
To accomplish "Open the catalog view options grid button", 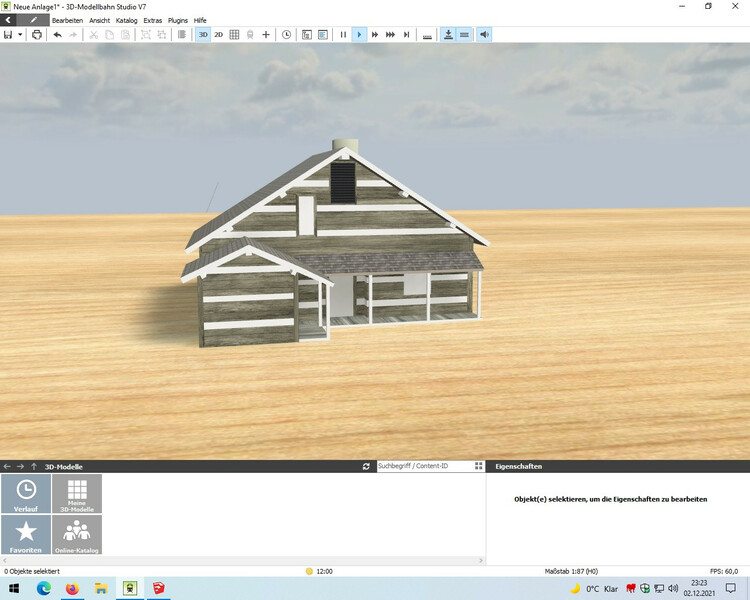I will tap(479, 466).
